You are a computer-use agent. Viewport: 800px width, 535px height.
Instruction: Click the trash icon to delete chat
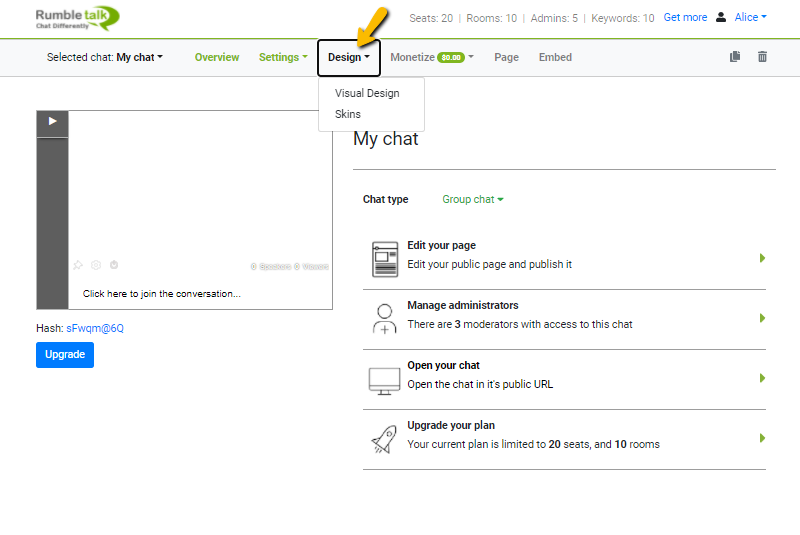[x=762, y=57]
